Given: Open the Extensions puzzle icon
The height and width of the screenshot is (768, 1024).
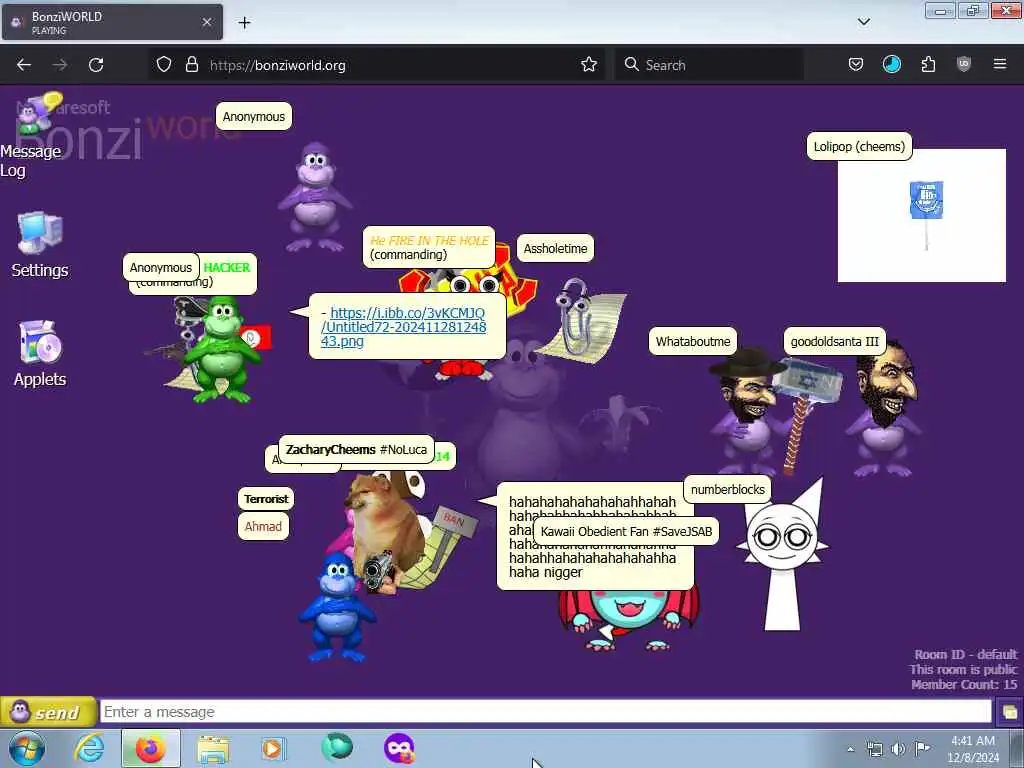Looking at the screenshot, I should tap(928, 64).
